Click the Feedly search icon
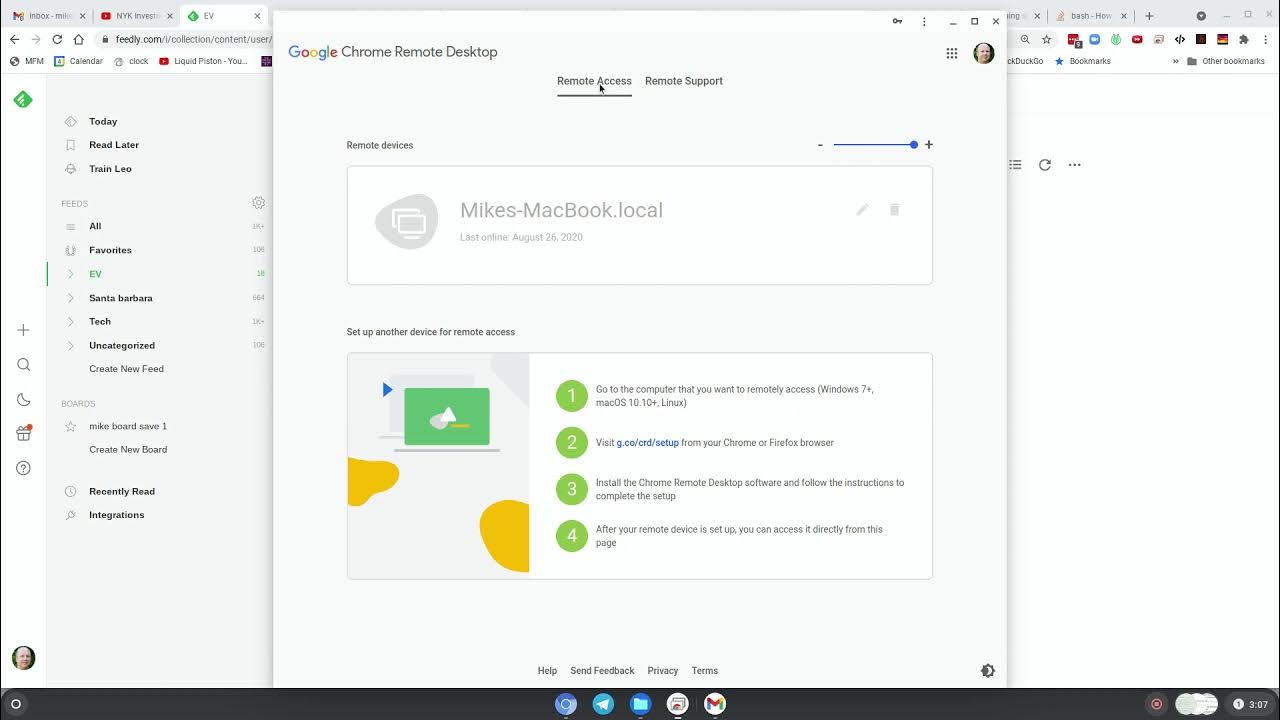Viewport: 1280px width, 720px height. click(23, 365)
